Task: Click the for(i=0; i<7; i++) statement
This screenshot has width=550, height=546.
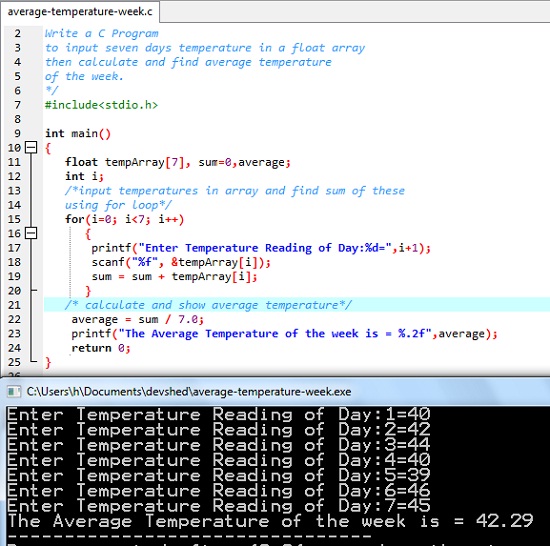Action: click(125, 219)
